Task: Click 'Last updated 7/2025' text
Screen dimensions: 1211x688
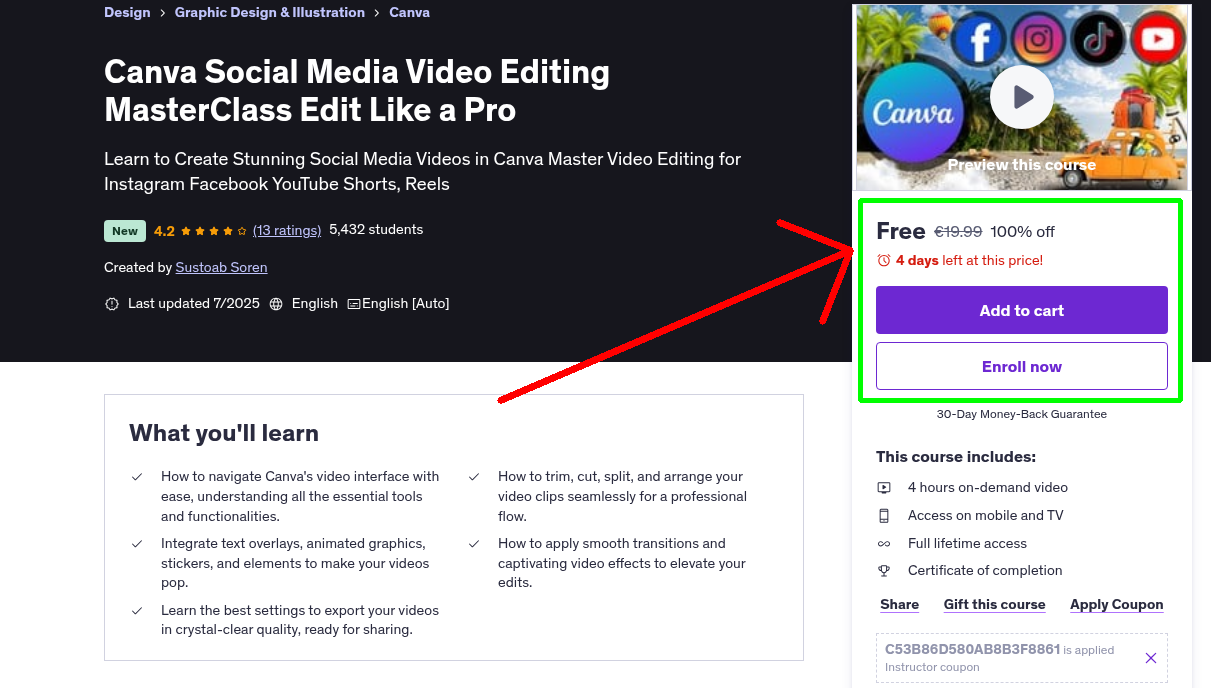Action: point(194,304)
